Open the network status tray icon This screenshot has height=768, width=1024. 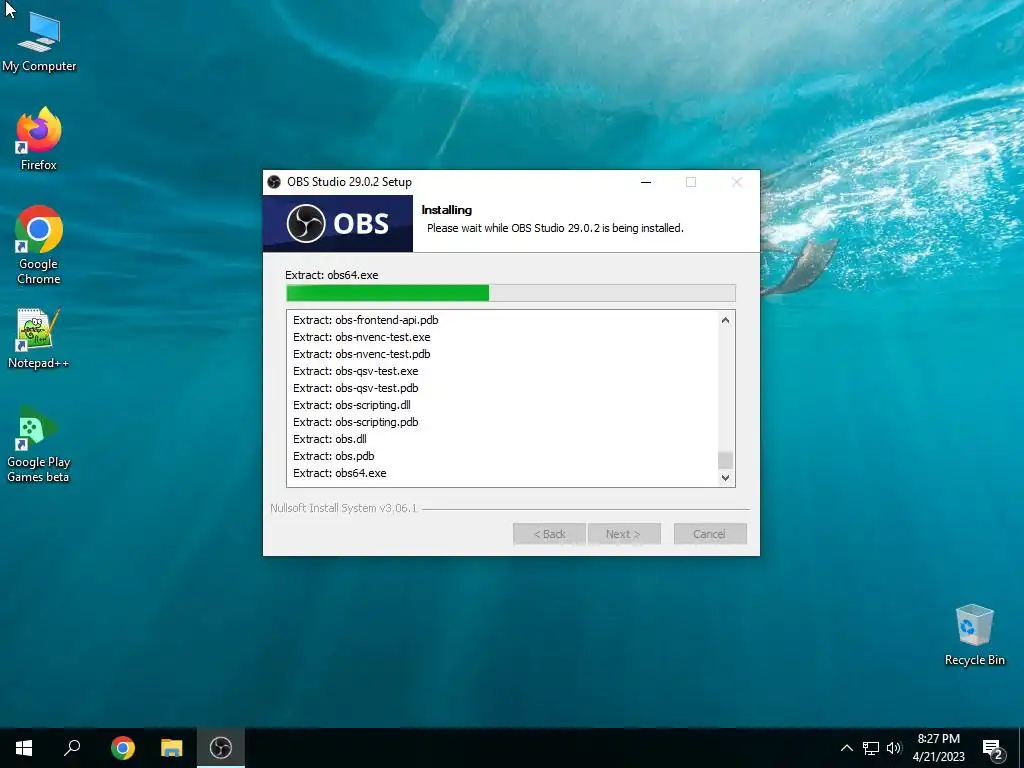pos(871,748)
